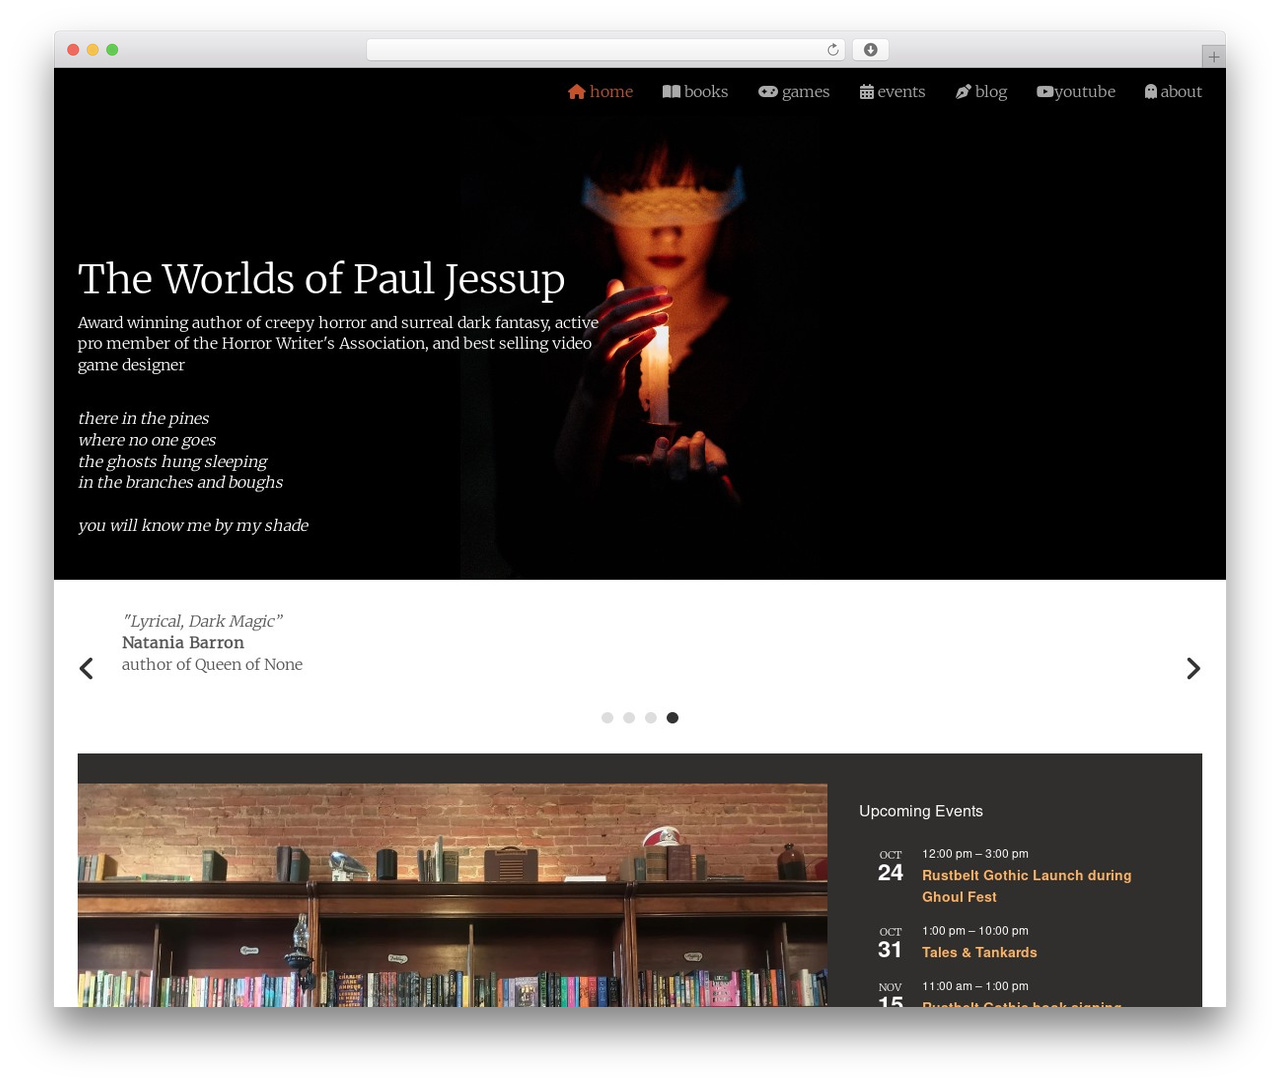This screenshot has height=1084, width=1280.
Task: Click the browser address bar
Action: tap(606, 50)
